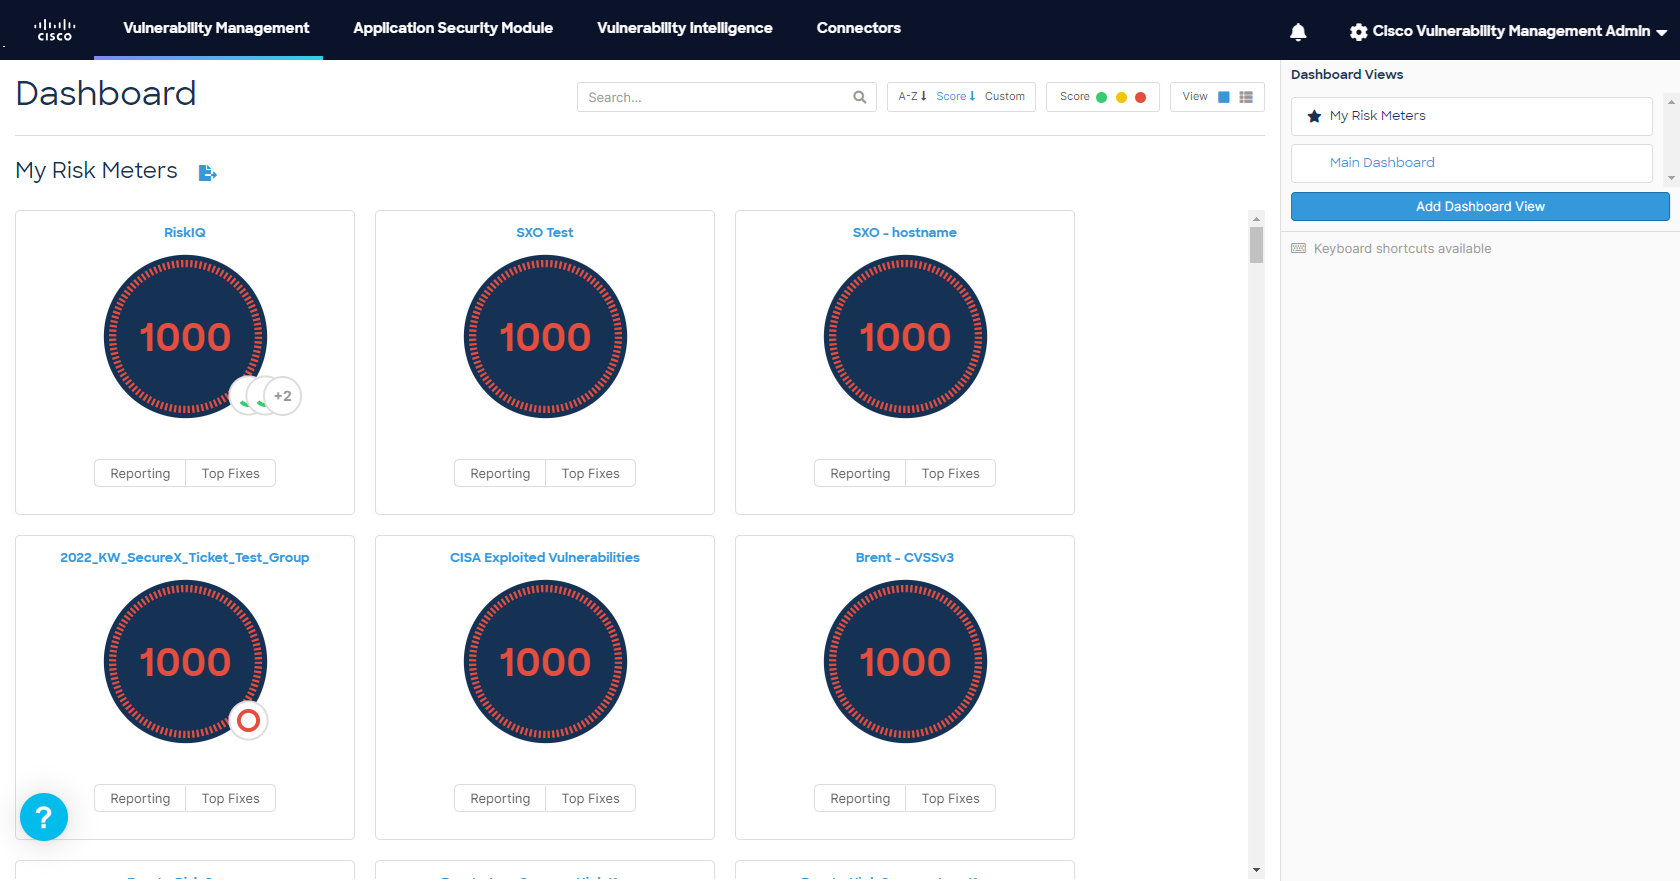Click Dashboard Views list up arrow

click(x=1672, y=102)
